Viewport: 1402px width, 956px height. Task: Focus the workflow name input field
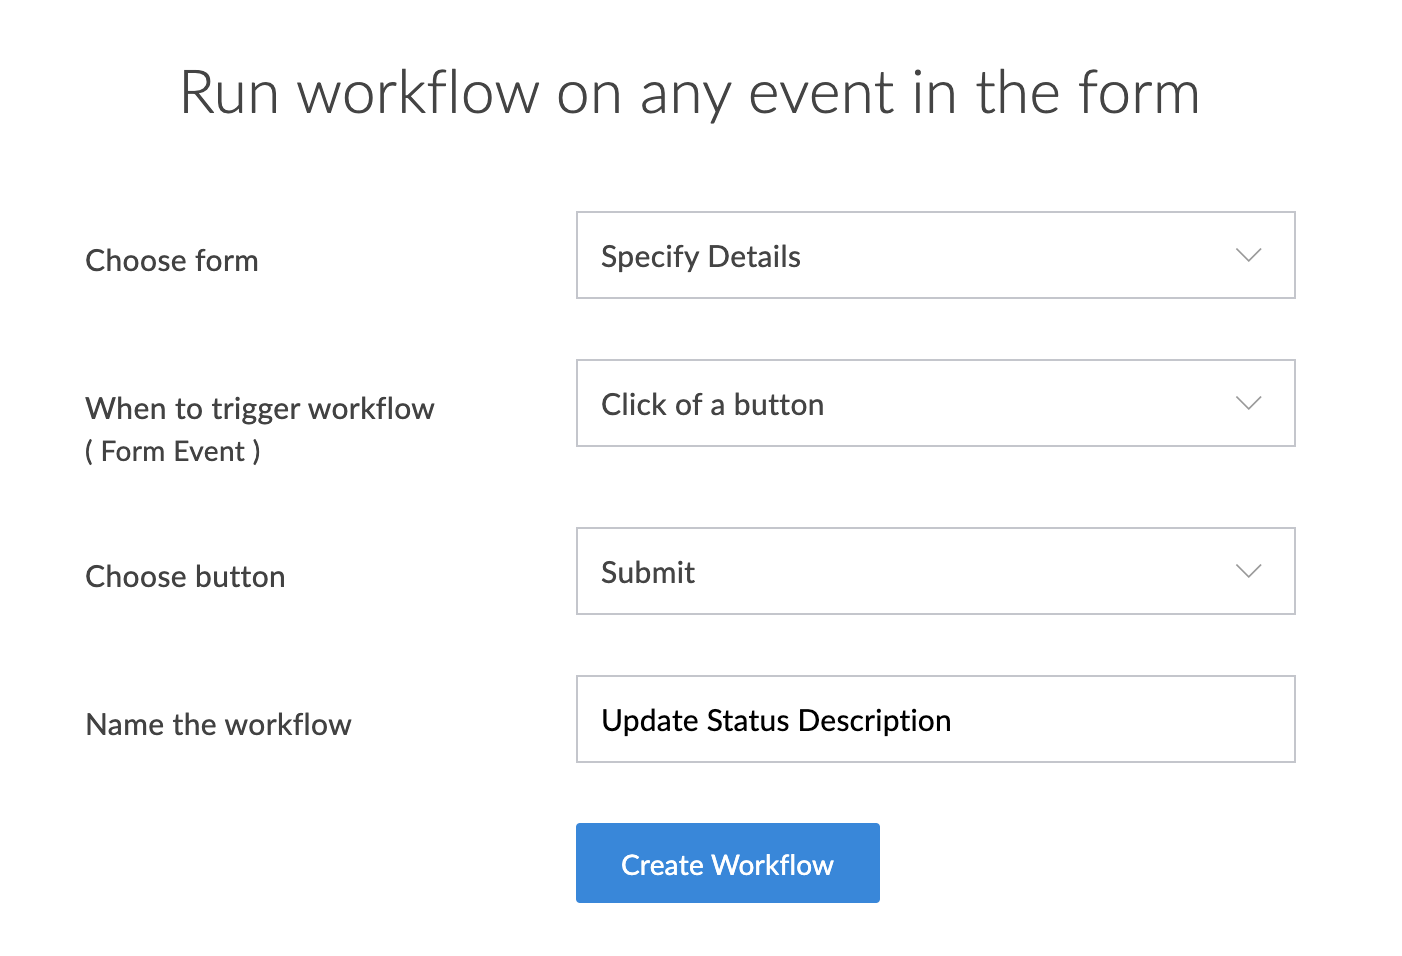(935, 719)
